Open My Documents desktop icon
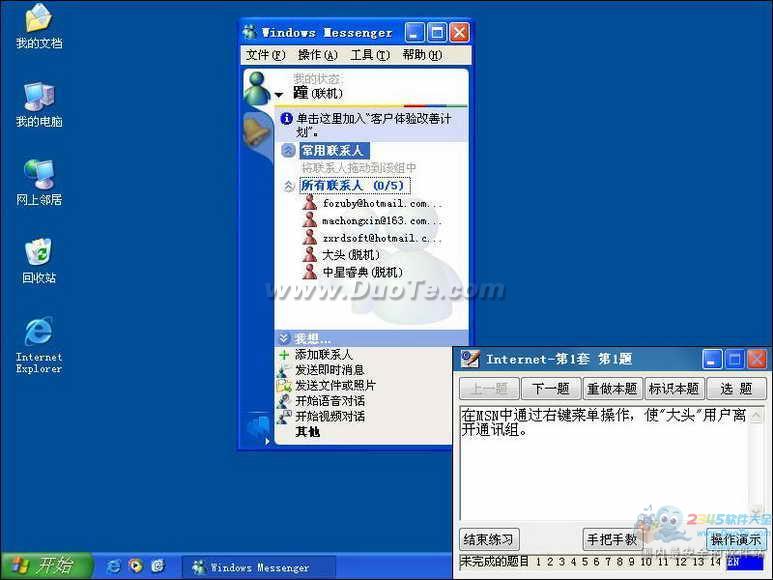This screenshot has width=773, height=580. tap(39, 26)
